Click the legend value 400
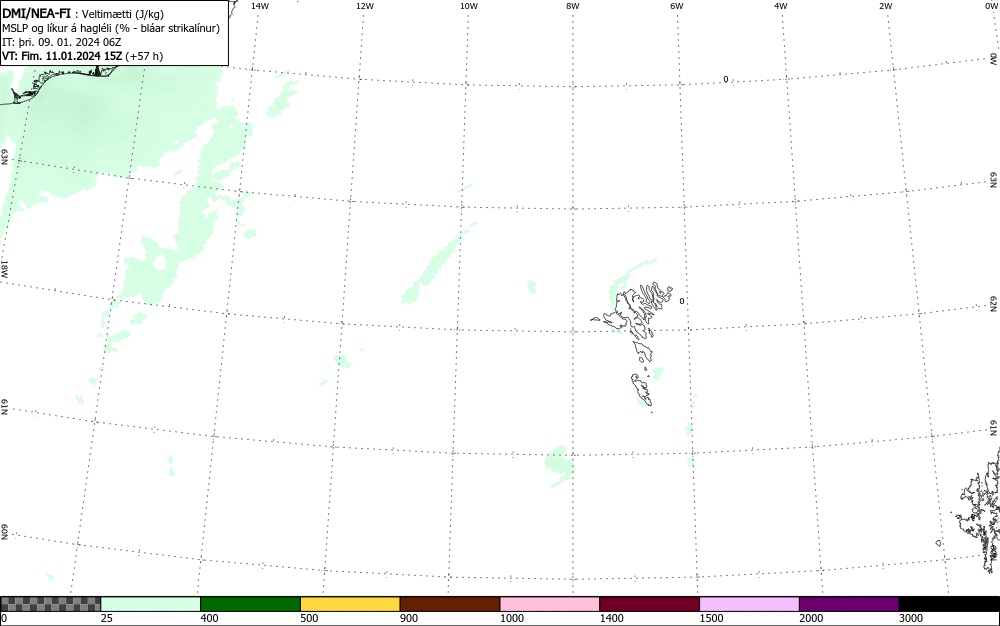Image resolution: width=1000 pixels, height=626 pixels. (x=209, y=618)
